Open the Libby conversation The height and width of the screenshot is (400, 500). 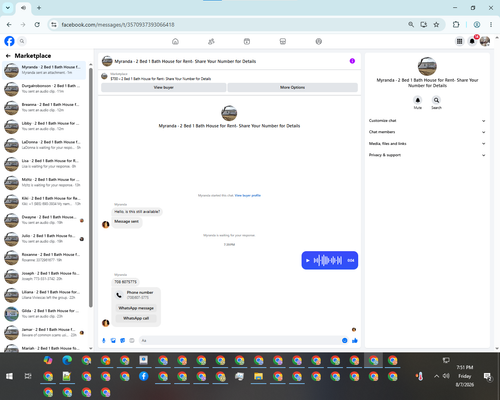44,126
